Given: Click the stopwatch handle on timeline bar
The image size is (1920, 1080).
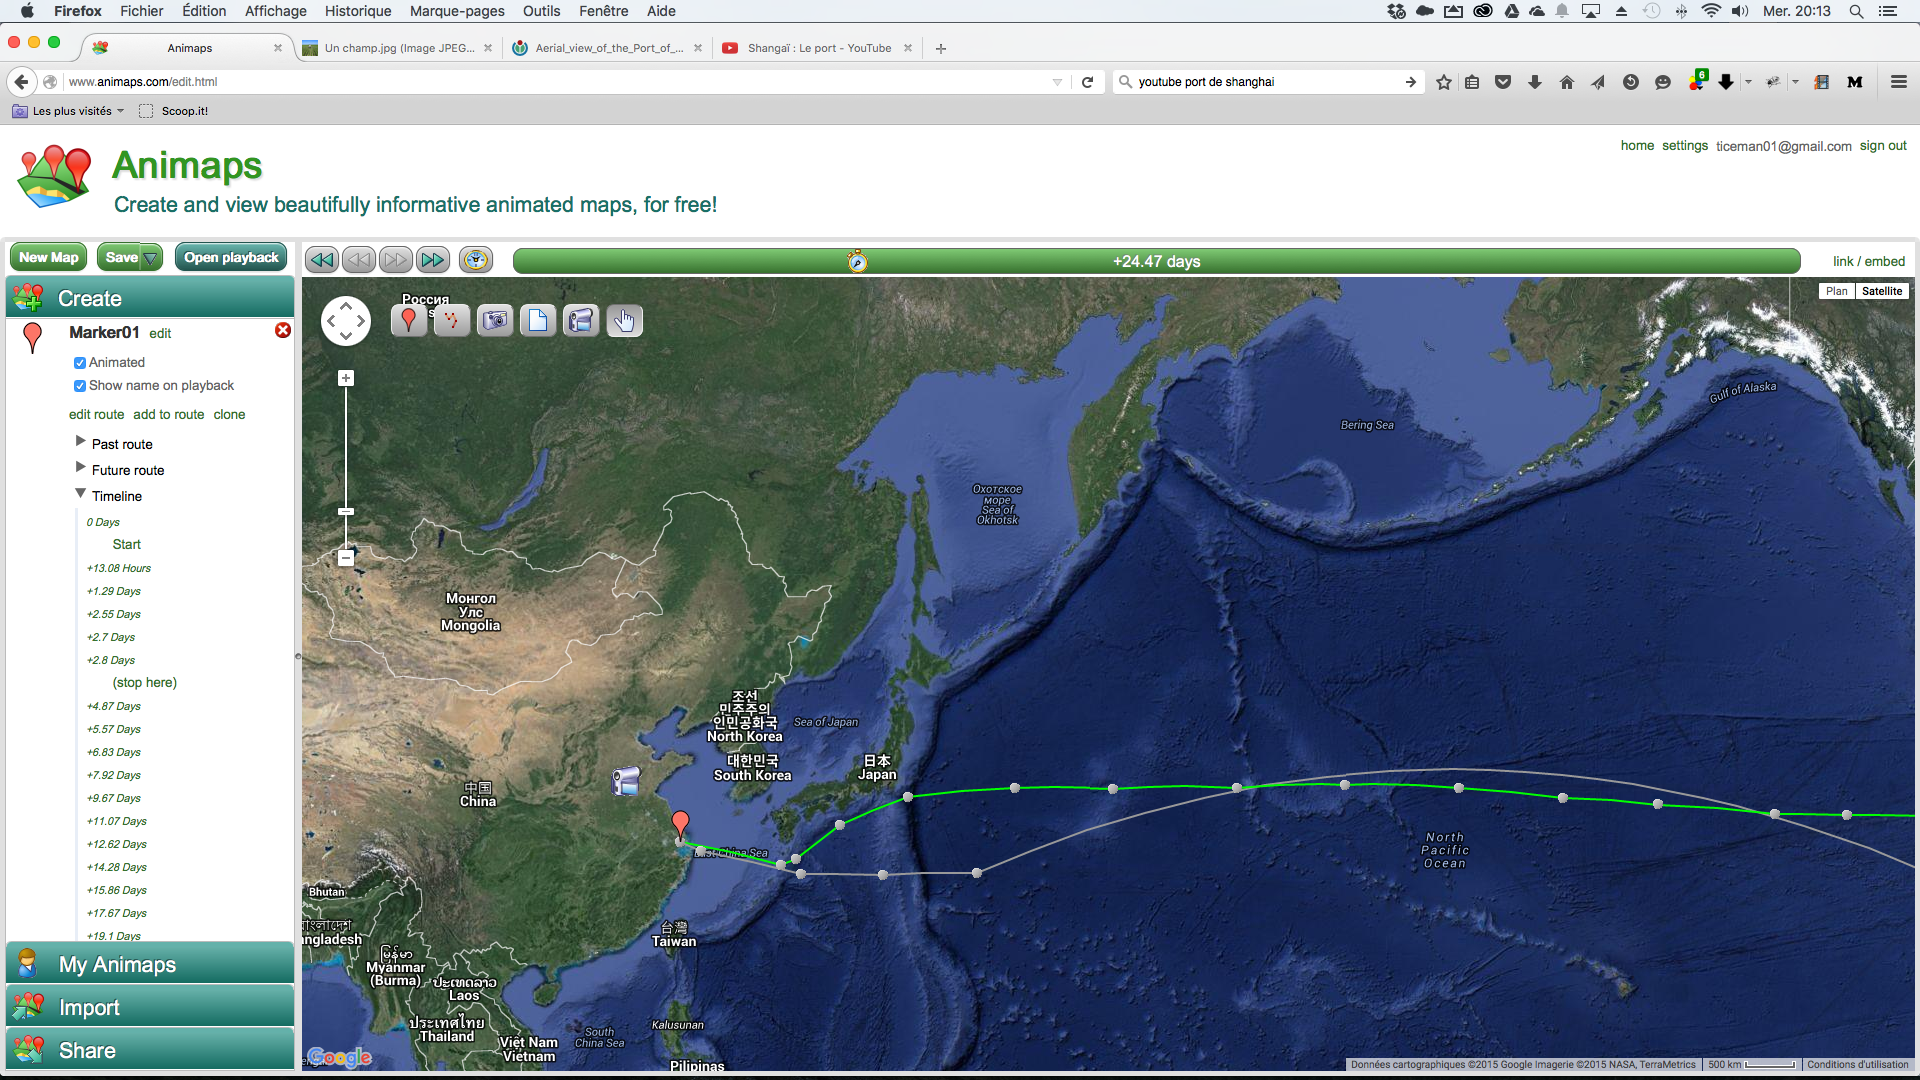Looking at the screenshot, I should pos(857,261).
